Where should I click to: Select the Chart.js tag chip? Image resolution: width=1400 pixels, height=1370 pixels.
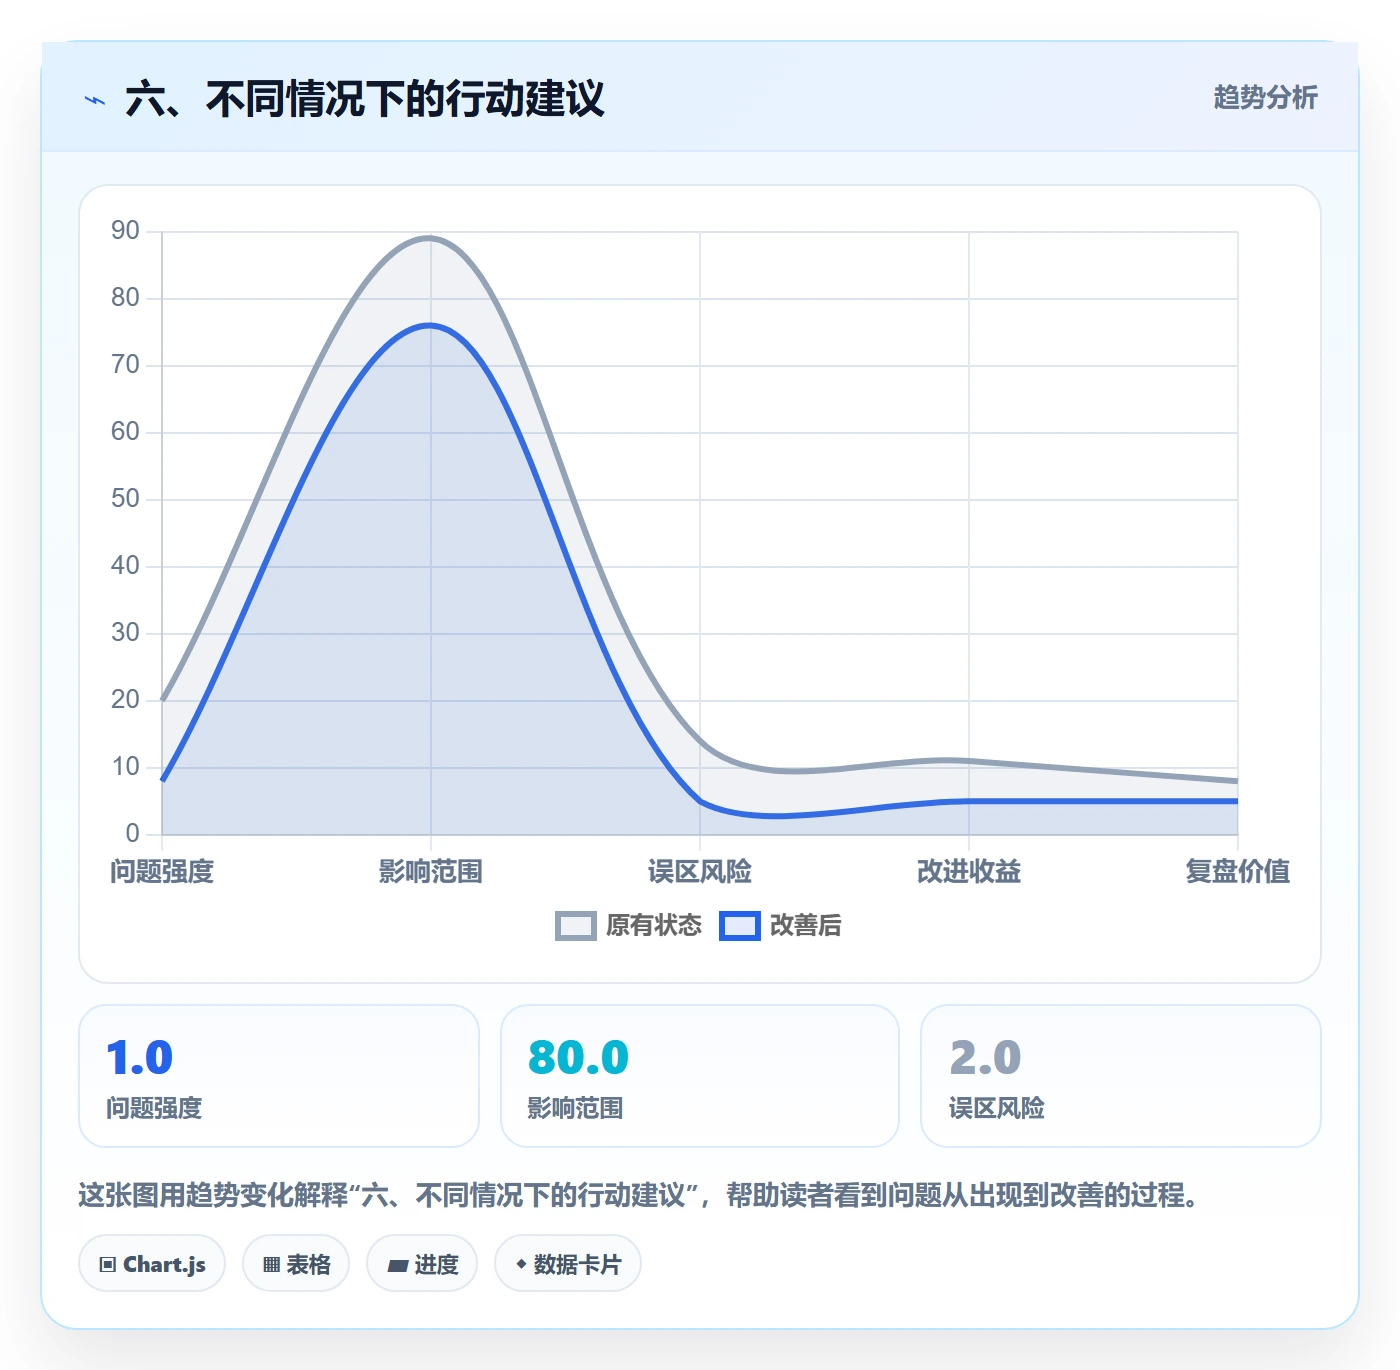[x=152, y=1264]
